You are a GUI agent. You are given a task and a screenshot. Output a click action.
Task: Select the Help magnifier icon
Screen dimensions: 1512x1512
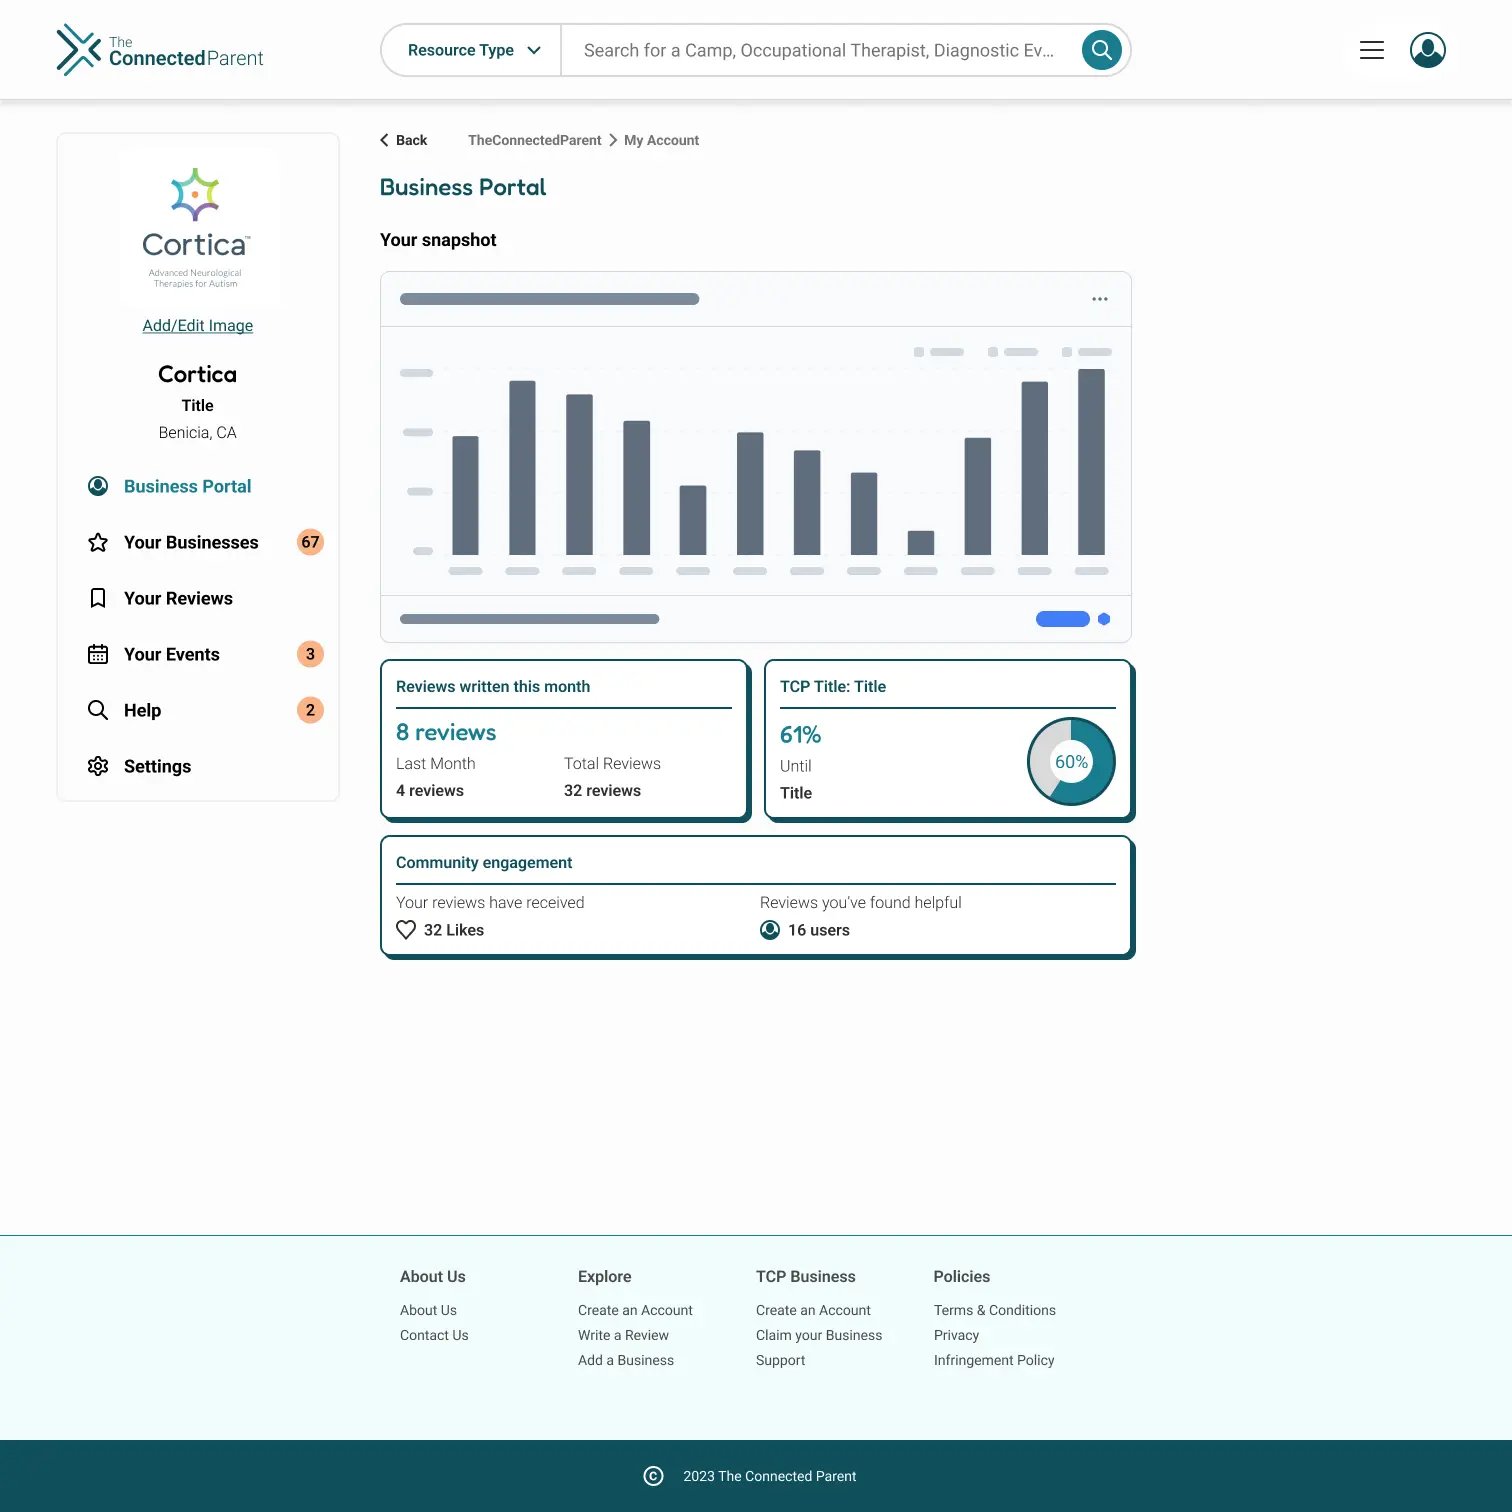[x=97, y=710]
